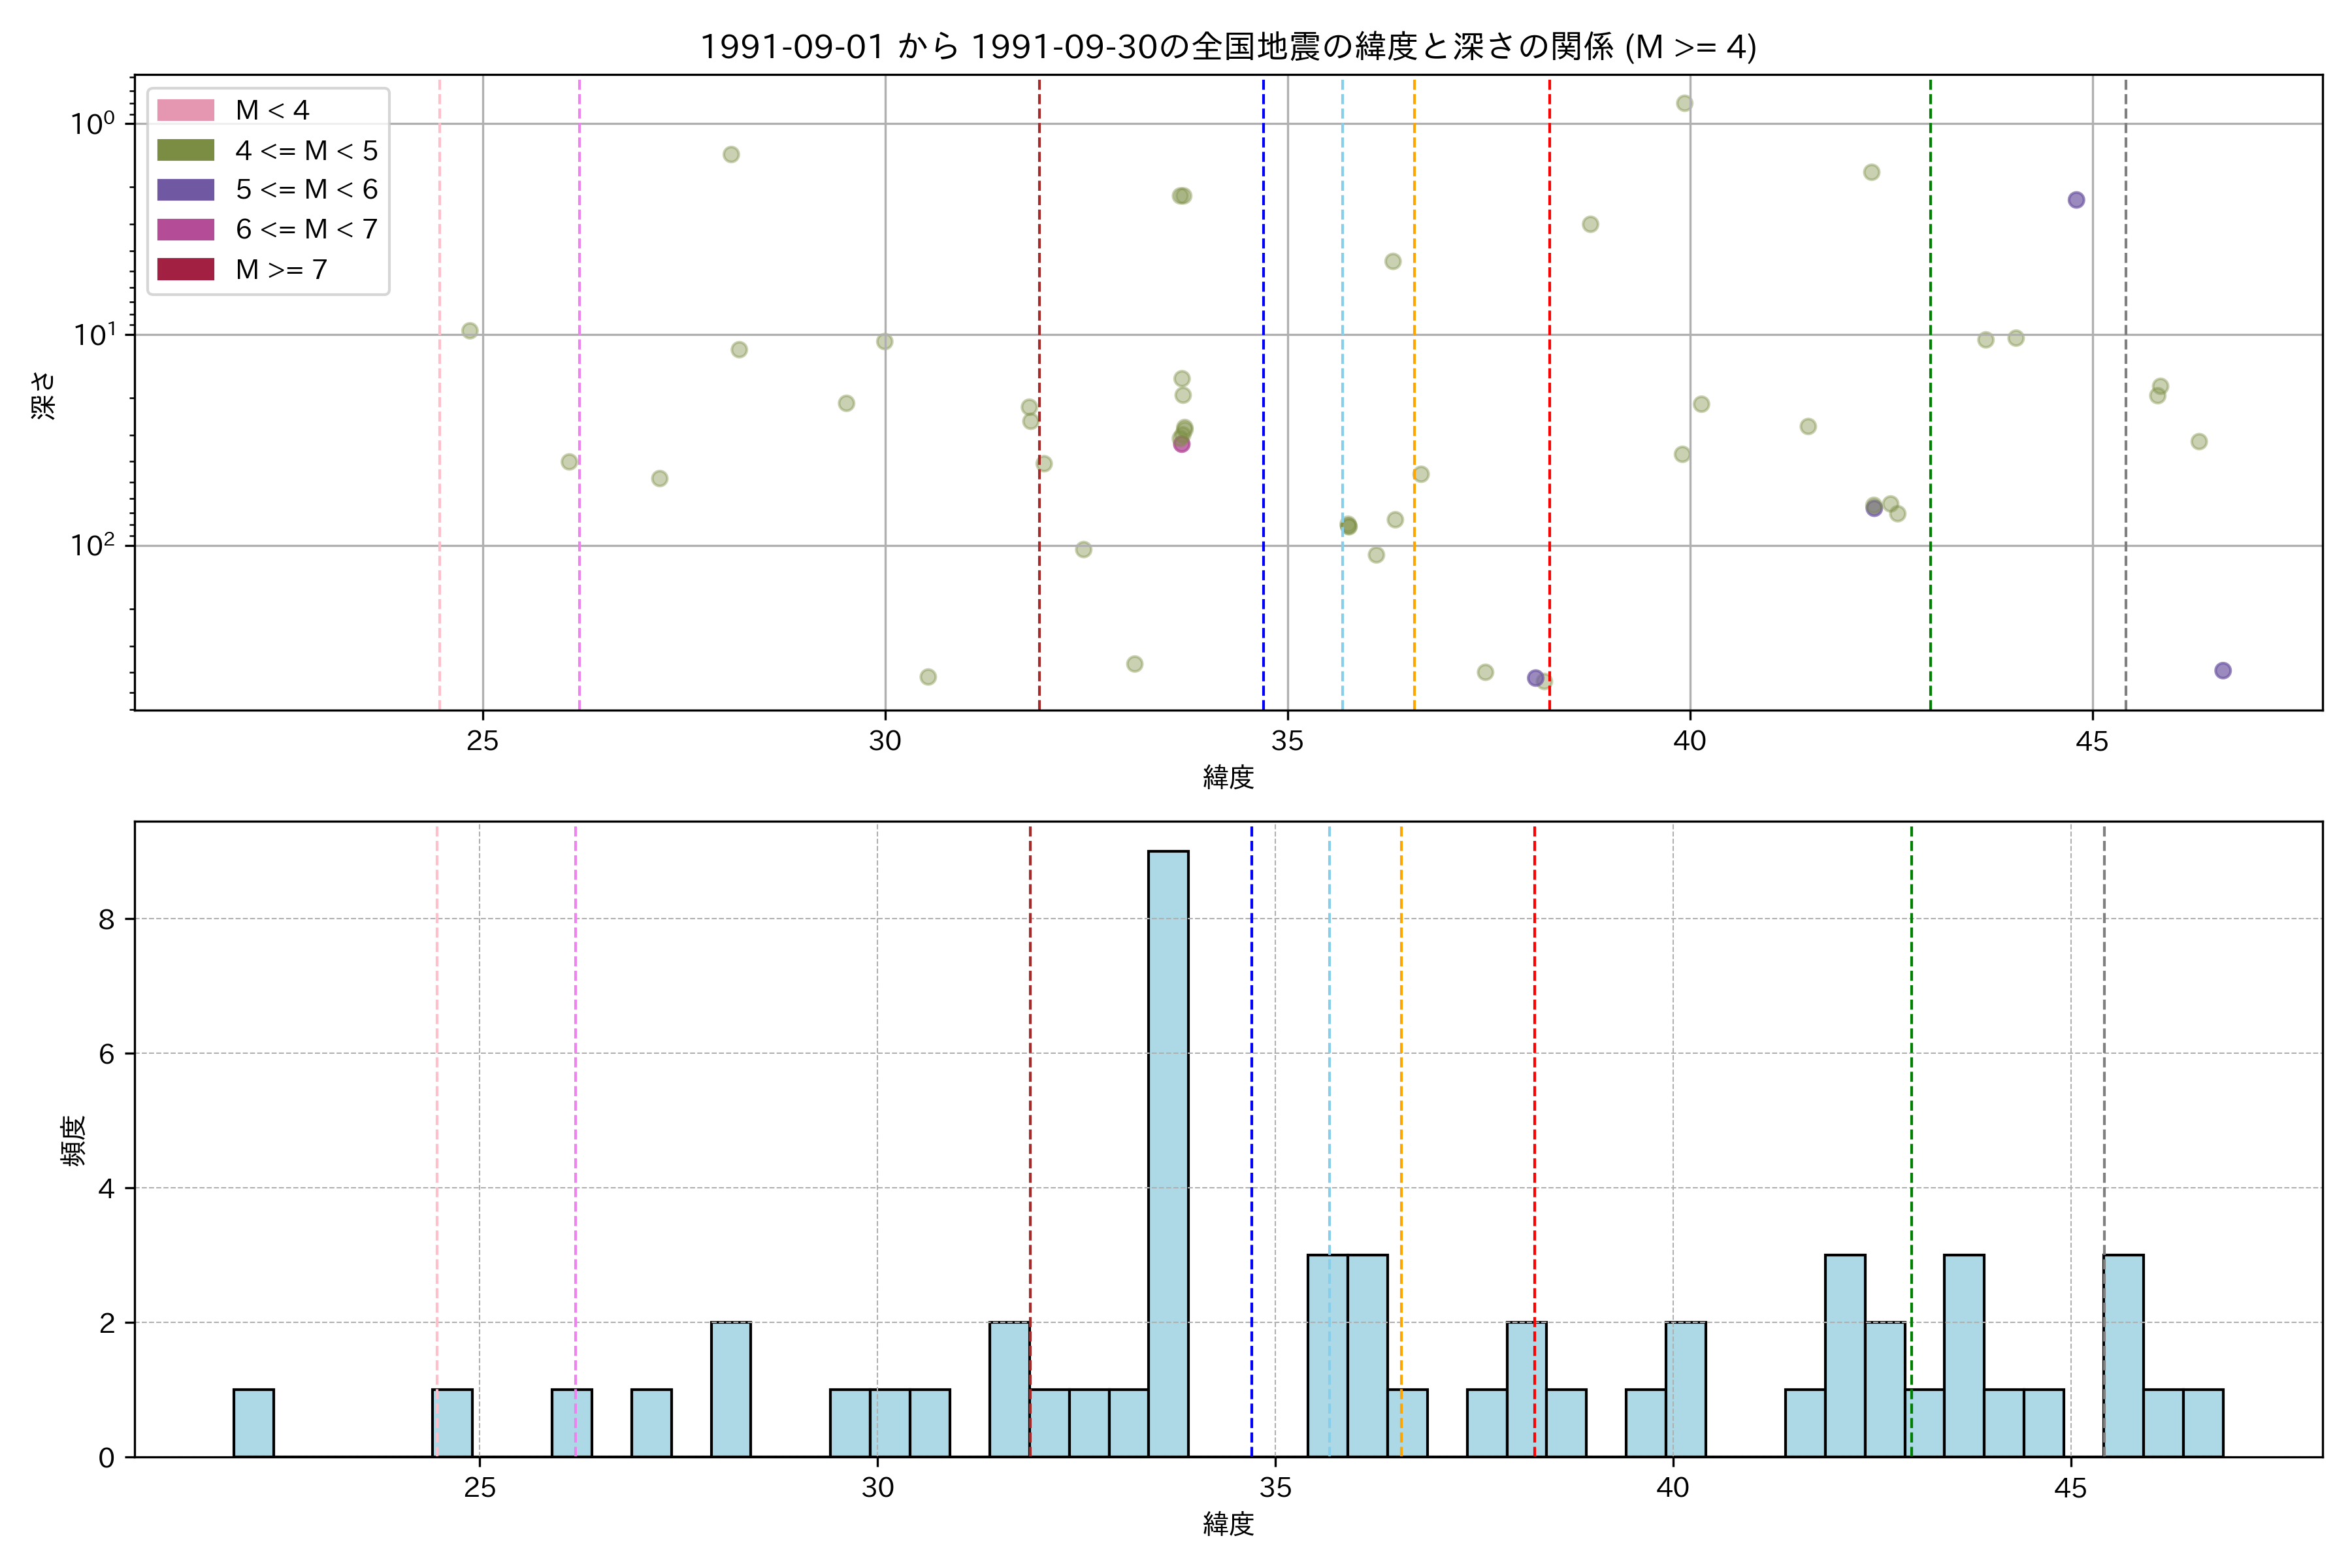This screenshot has width=2352, height=1568.
Task: Select the purple scatter point at far right bottom
Action: click(x=2222, y=671)
